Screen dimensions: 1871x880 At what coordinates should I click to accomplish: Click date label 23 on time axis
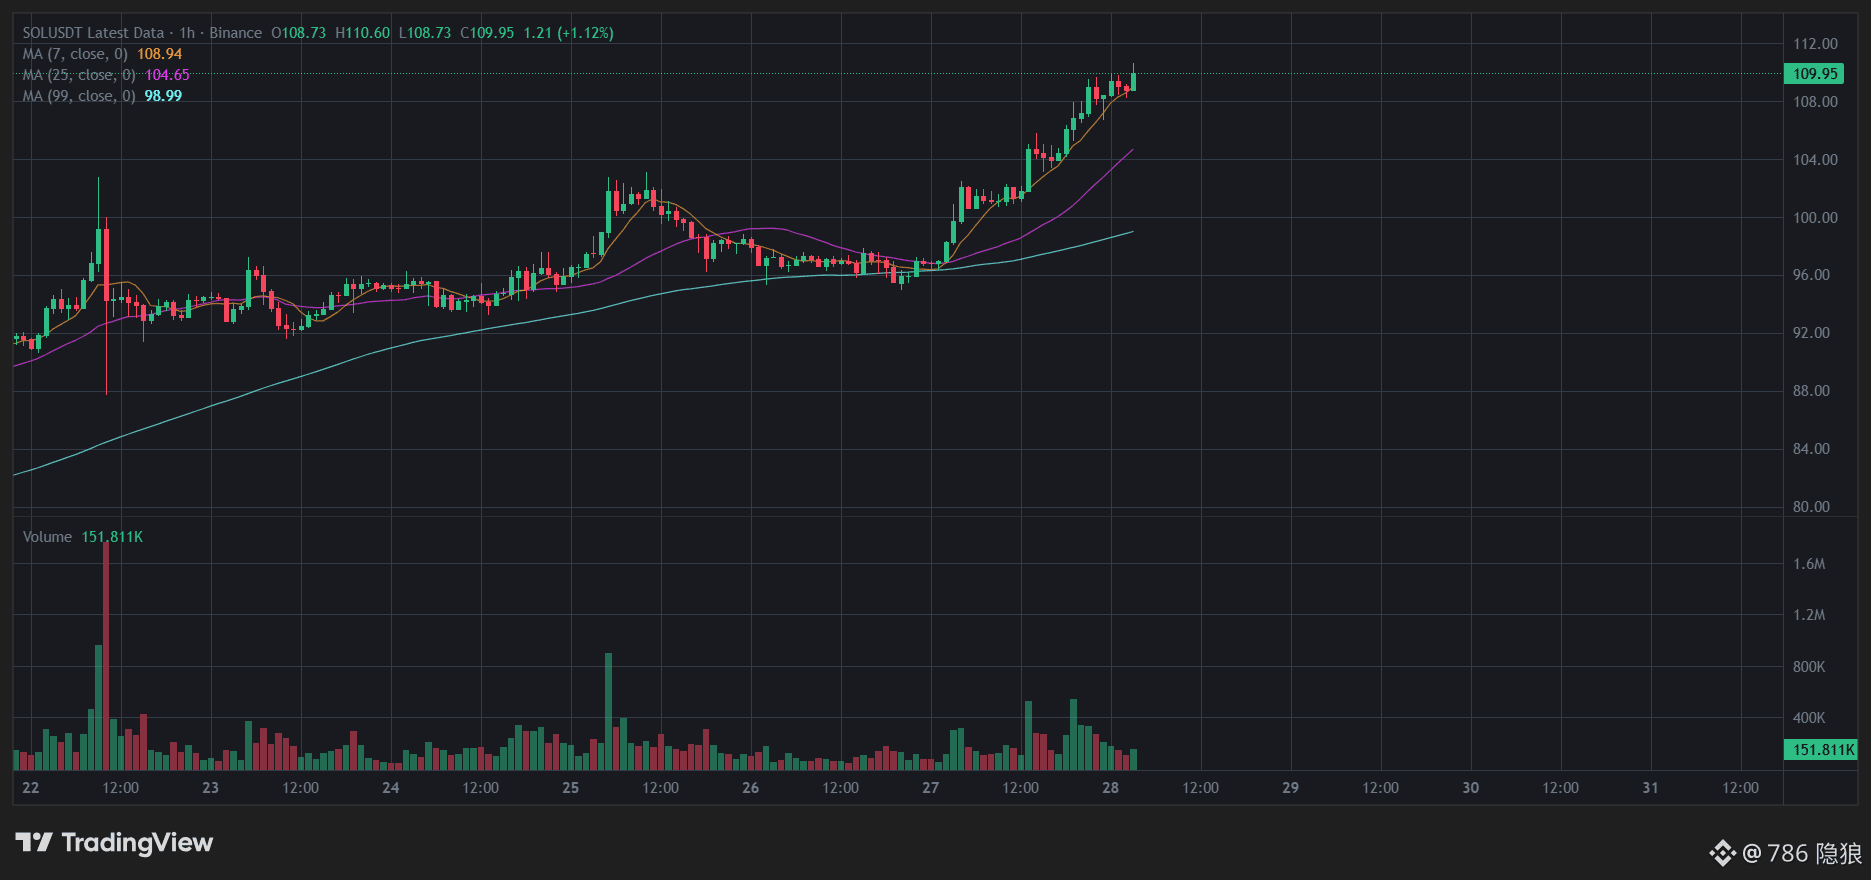click(x=211, y=788)
